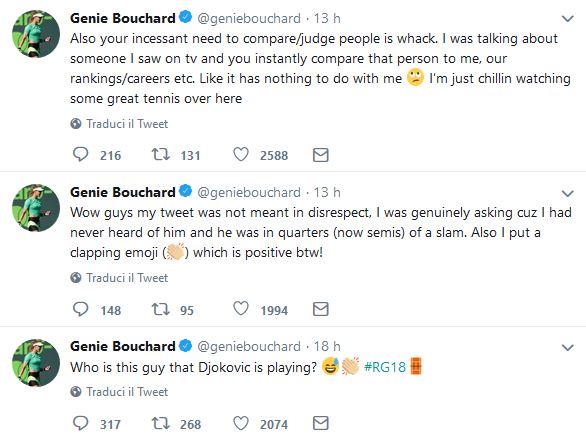
Task: Open the #RG18 hashtag link
Action: (x=385, y=367)
